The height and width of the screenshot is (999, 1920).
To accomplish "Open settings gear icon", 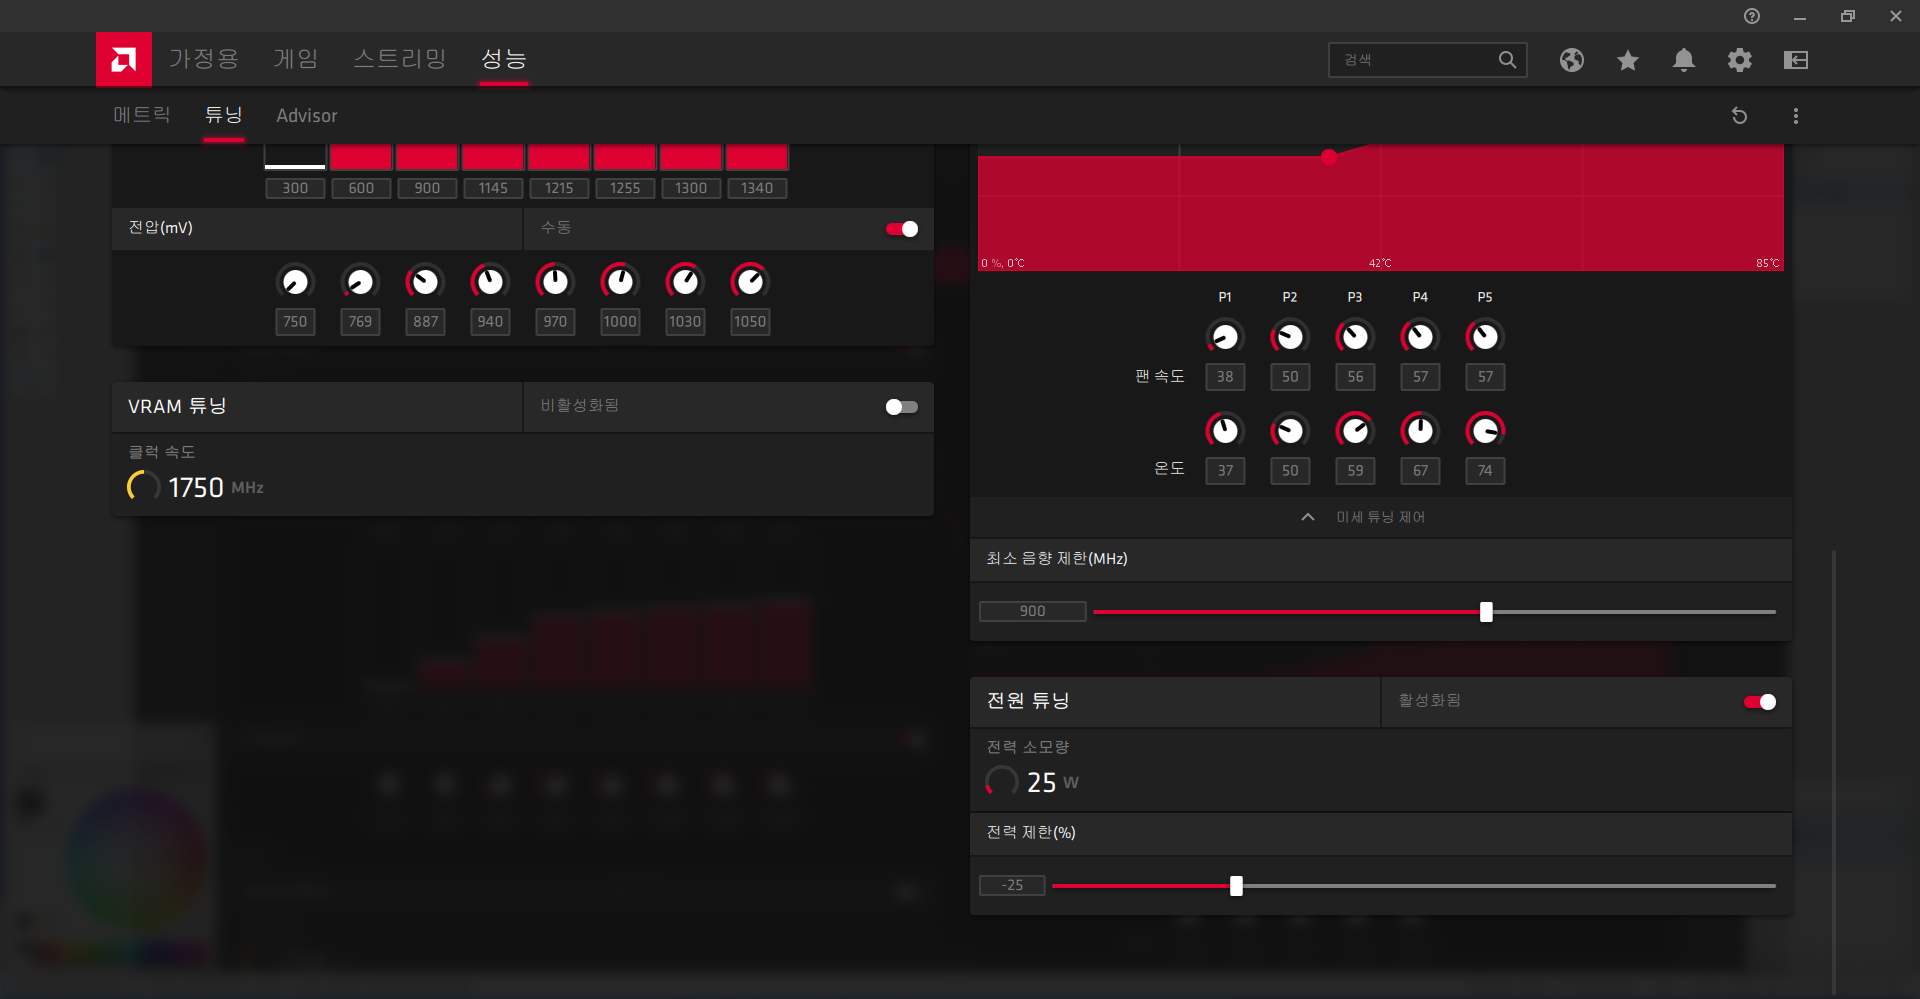I will tap(1740, 60).
